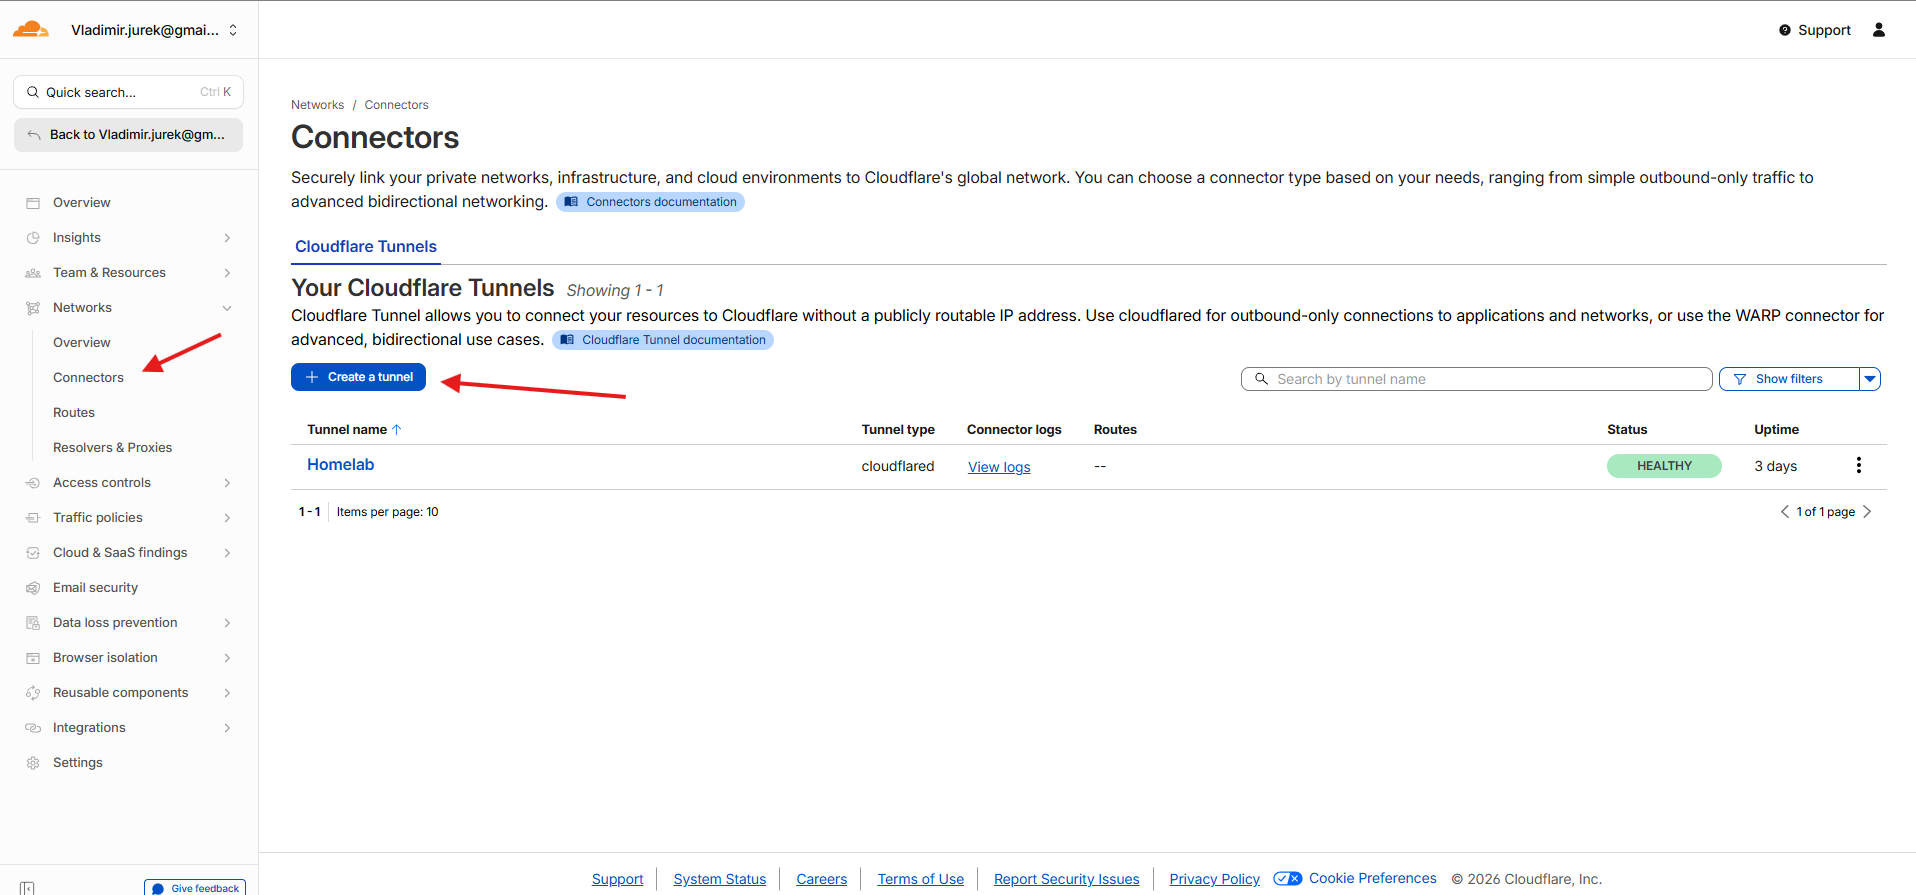The image size is (1916, 895).
Task: Click the Show filters button
Action: point(1789,379)
